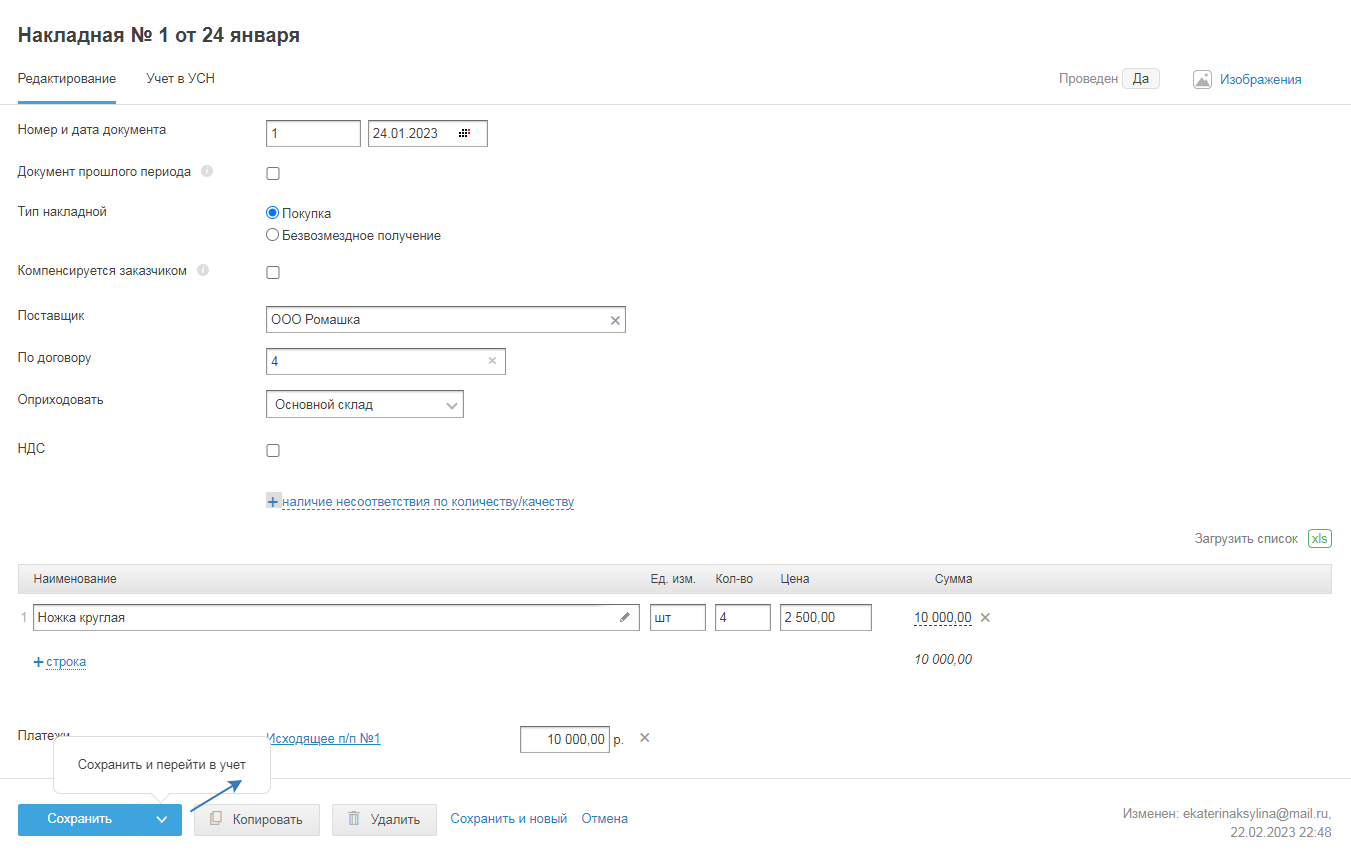Click the Наименование column header
The height and width of the screenshot is (853, 1351).
pyautogui.click(x=75, y=579)
